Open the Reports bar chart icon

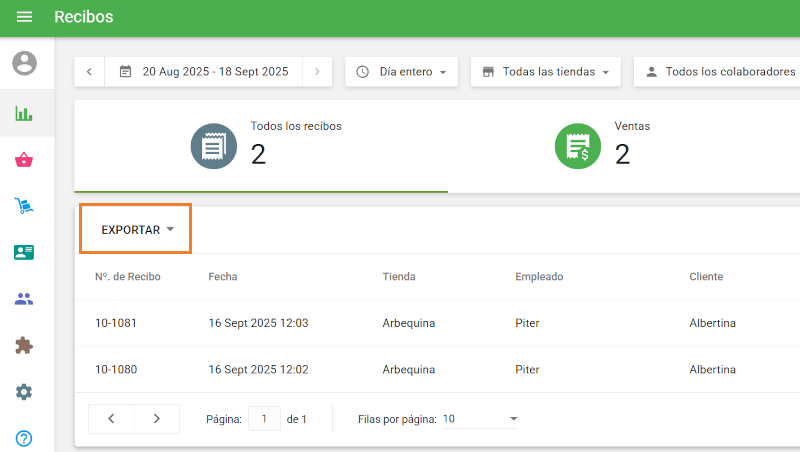coord(24,113)
